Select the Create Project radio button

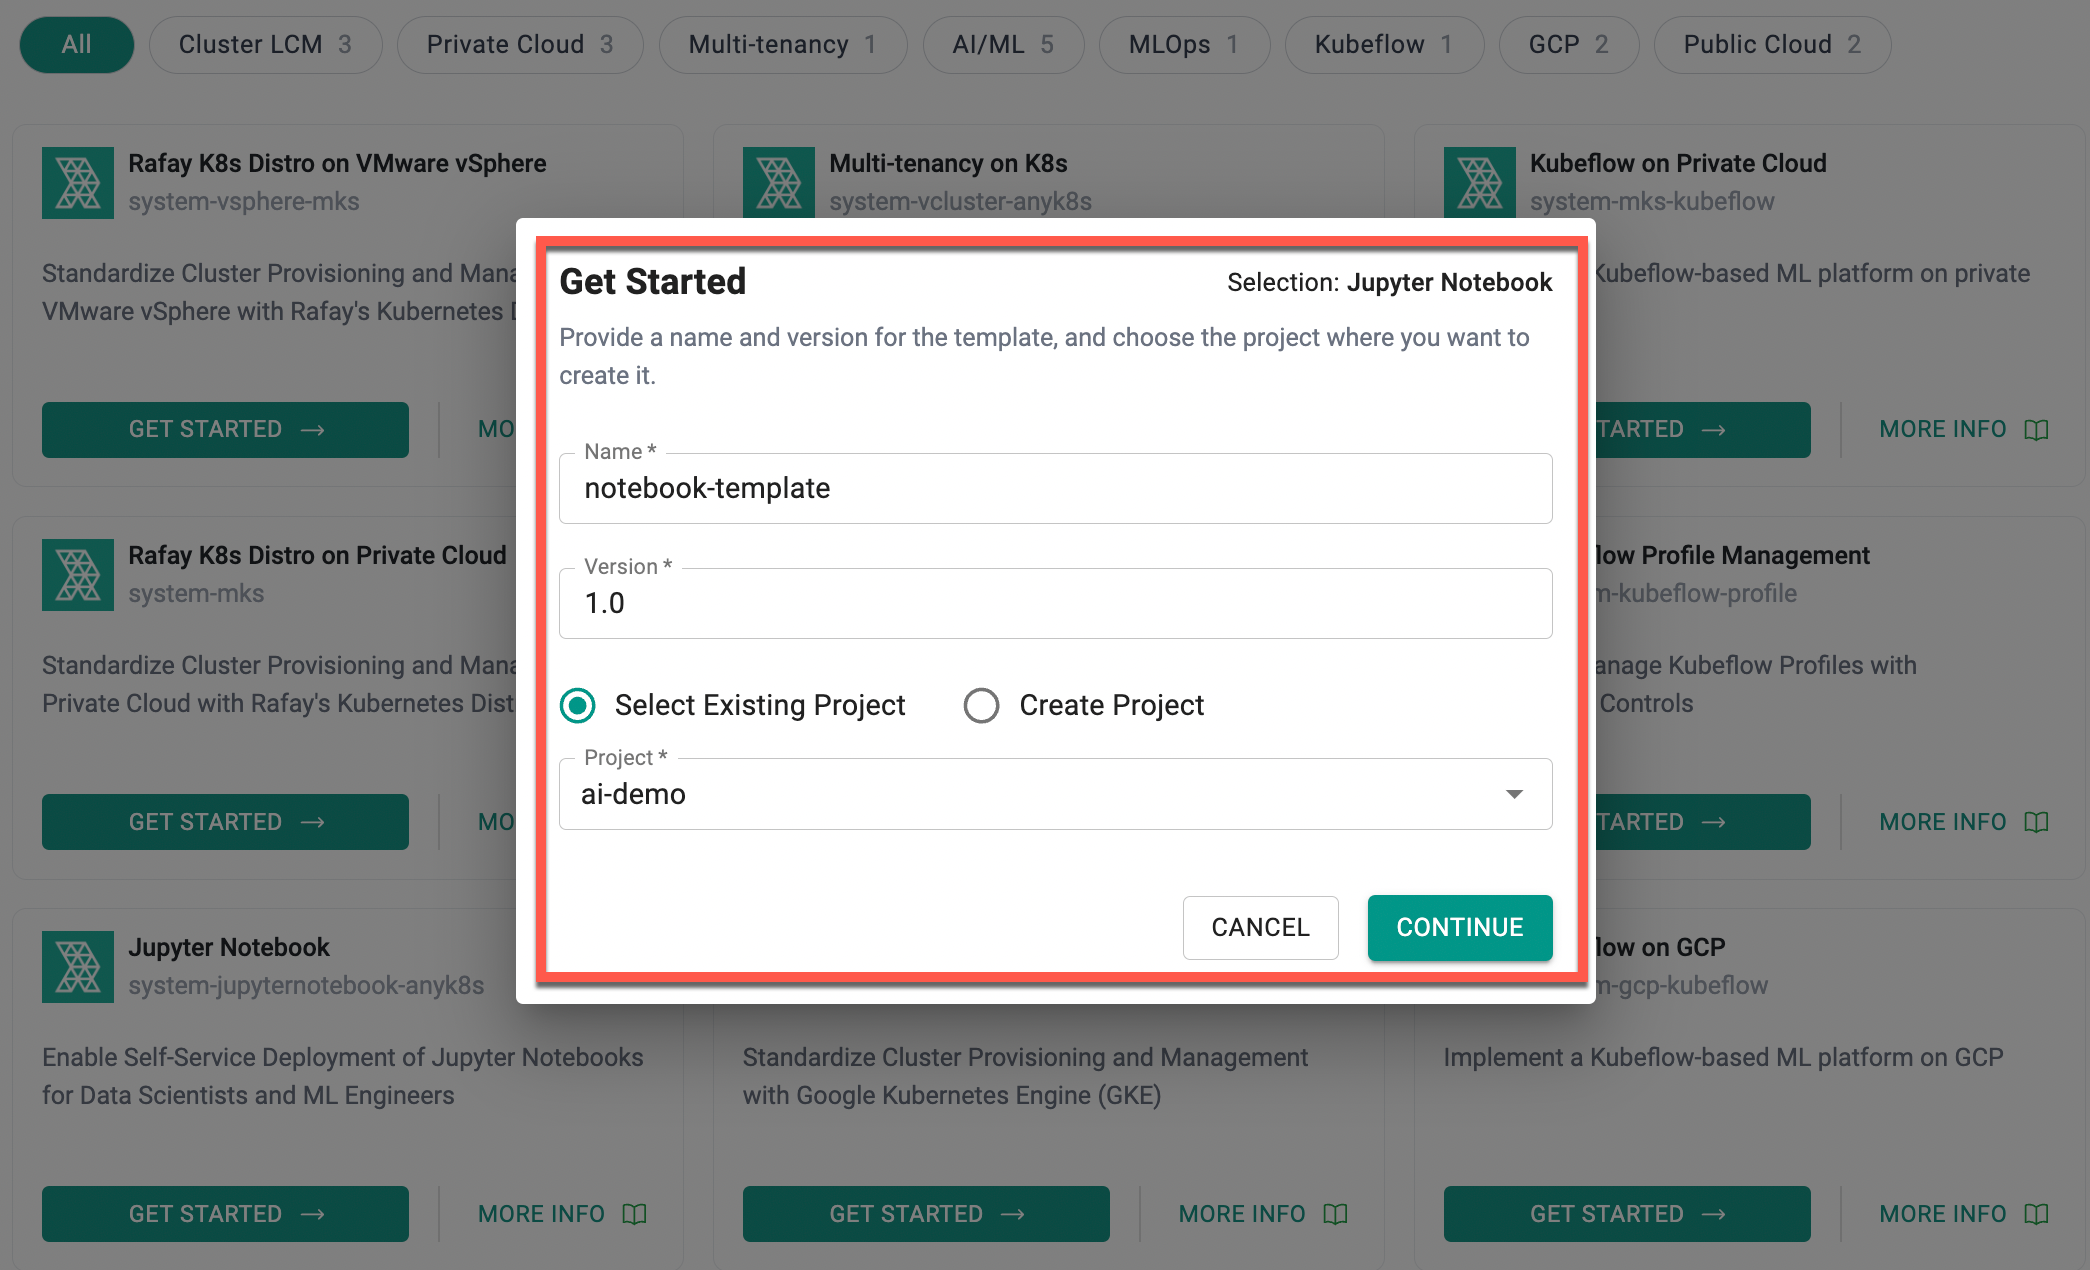pos(979,704)
